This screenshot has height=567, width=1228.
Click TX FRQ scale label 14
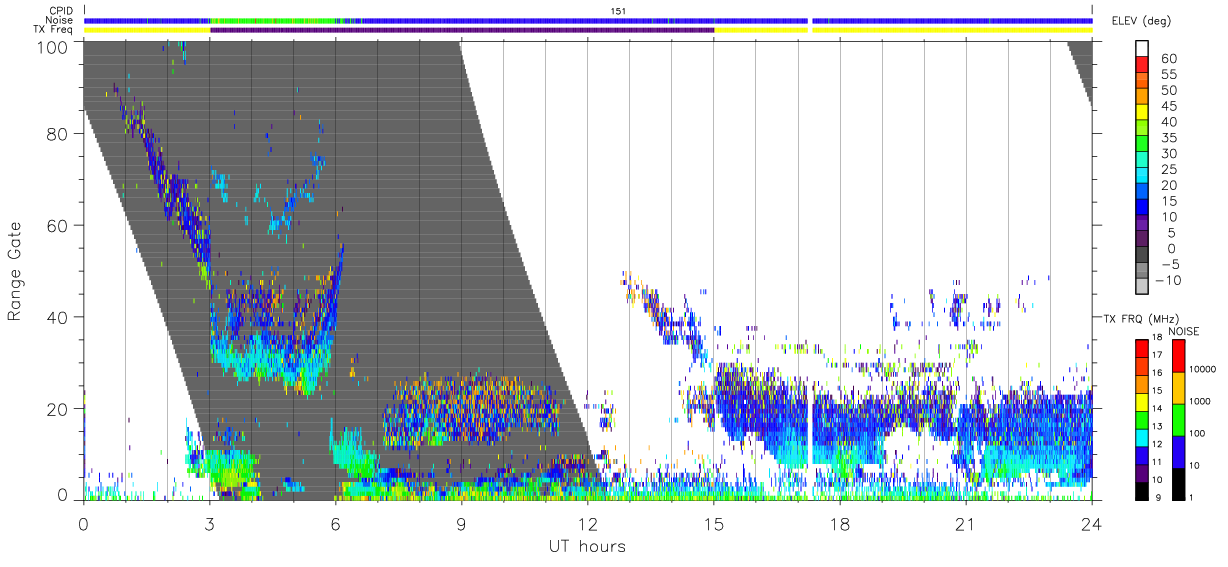pyautogui.click(x=1155, y=408)
